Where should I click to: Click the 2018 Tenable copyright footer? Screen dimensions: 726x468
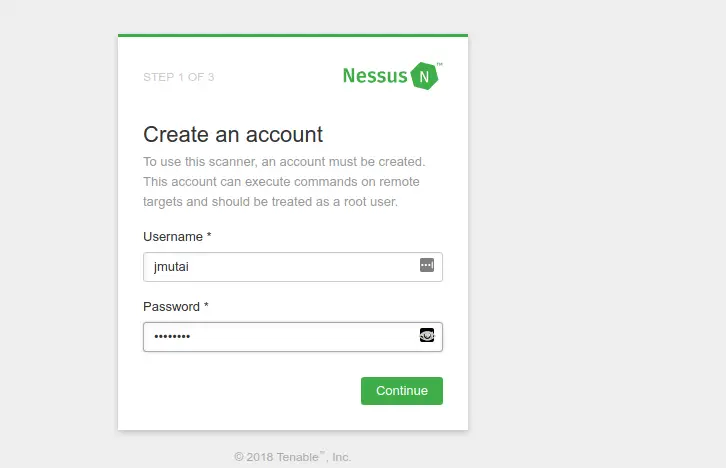point(293,457)
